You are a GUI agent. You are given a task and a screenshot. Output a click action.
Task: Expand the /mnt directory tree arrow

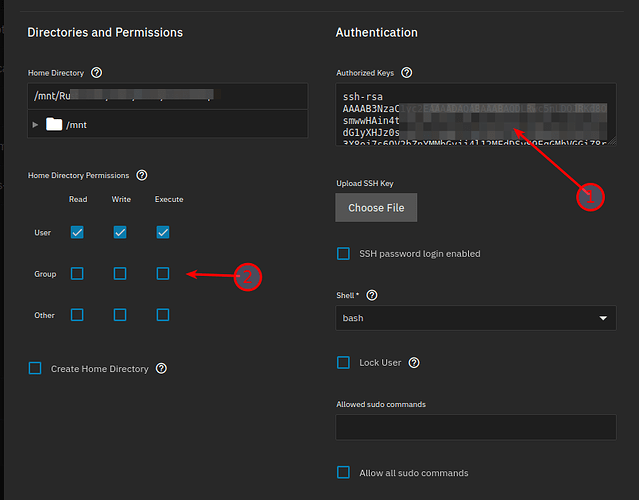click(x=35, y=125)
